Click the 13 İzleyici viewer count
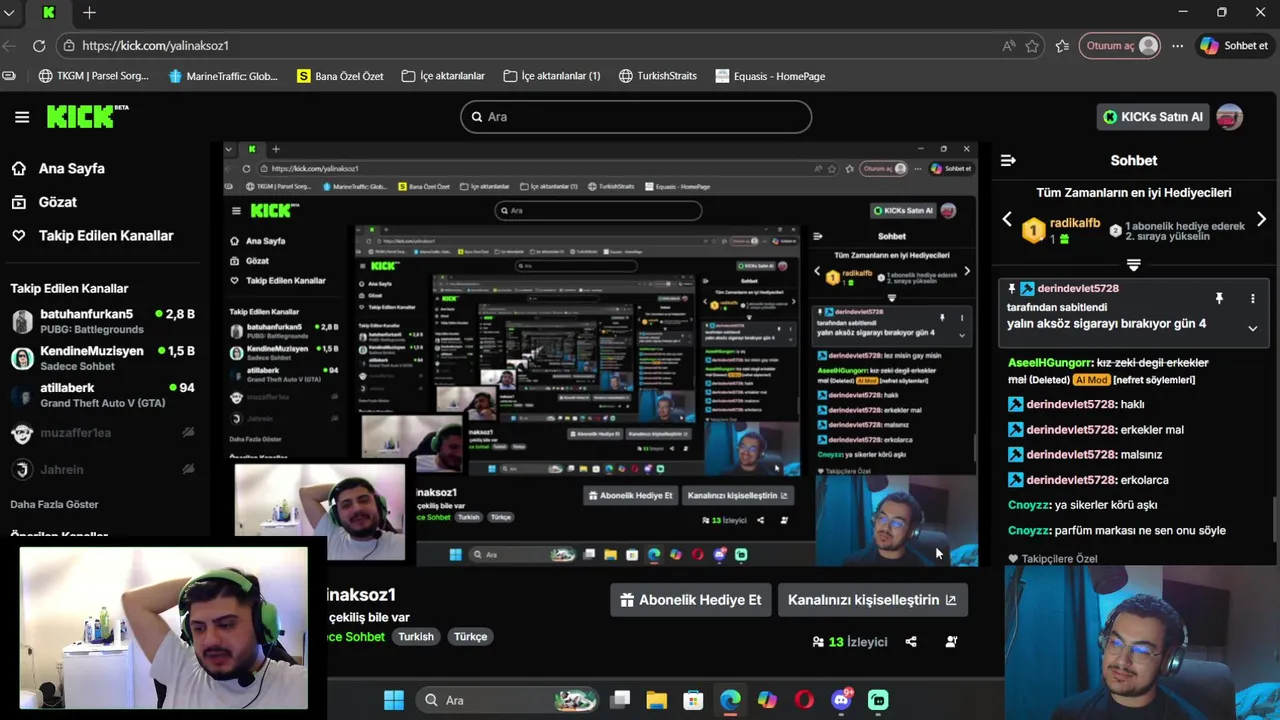This screenshot has height=720, width=1280. tap(851, 642)
